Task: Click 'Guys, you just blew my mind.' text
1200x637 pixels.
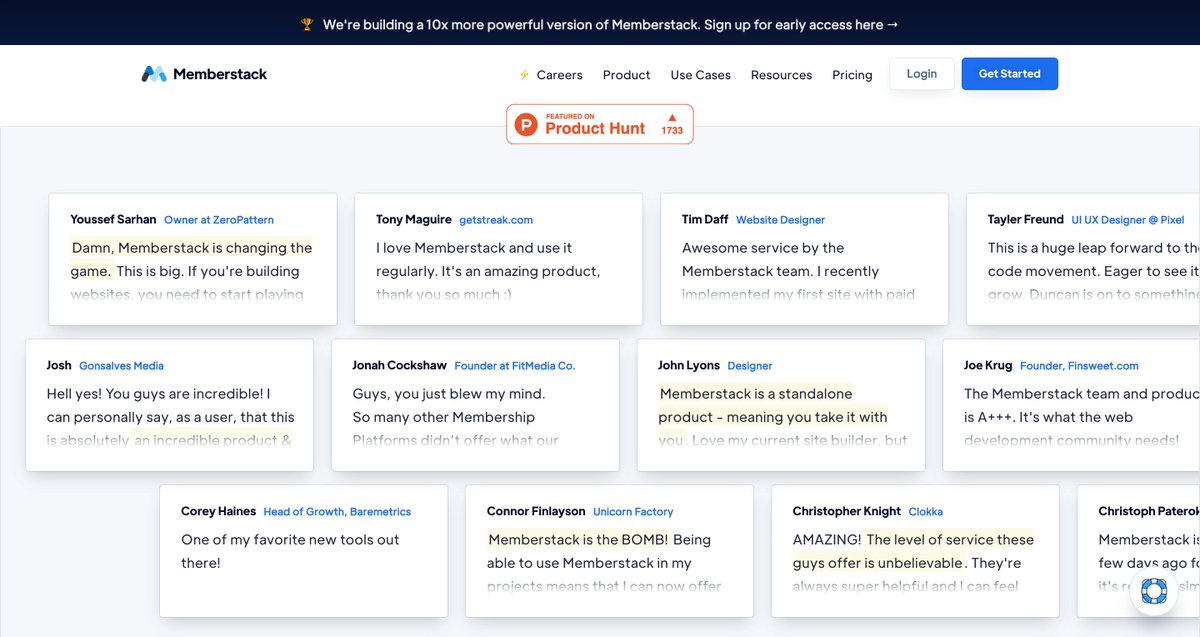Action: 449,394
